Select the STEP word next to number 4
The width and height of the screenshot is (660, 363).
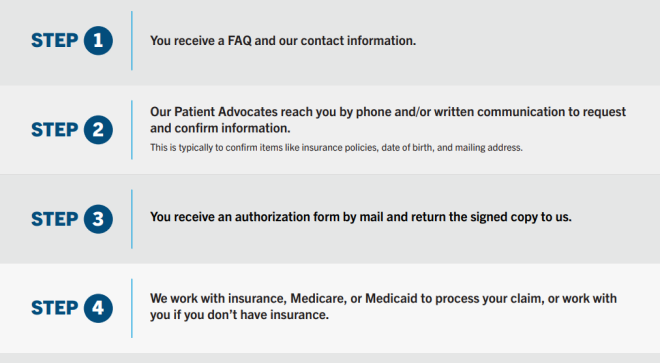pyautogui.click(x=55, y=308)
